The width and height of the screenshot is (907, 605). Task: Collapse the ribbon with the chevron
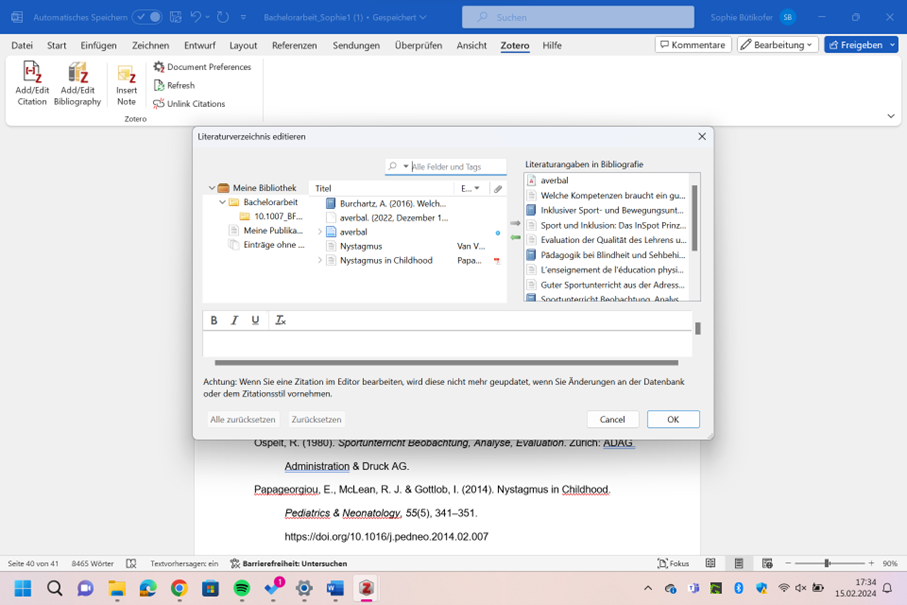click(891, 116)
